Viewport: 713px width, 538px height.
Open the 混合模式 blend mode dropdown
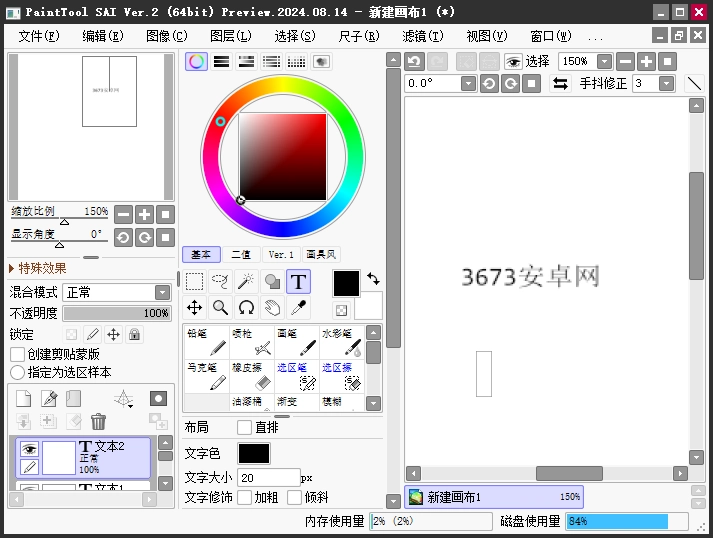(x=162, y=292)
